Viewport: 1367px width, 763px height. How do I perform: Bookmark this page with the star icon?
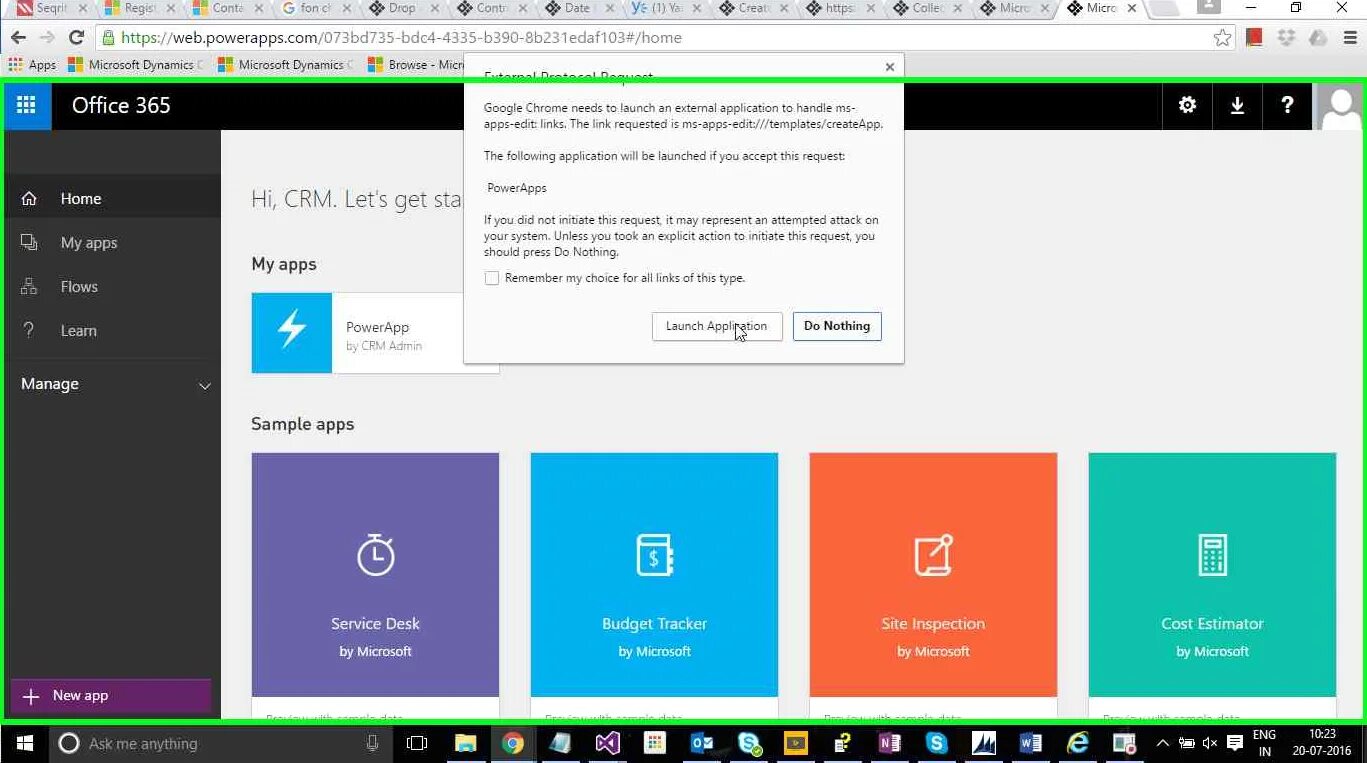1222,38
